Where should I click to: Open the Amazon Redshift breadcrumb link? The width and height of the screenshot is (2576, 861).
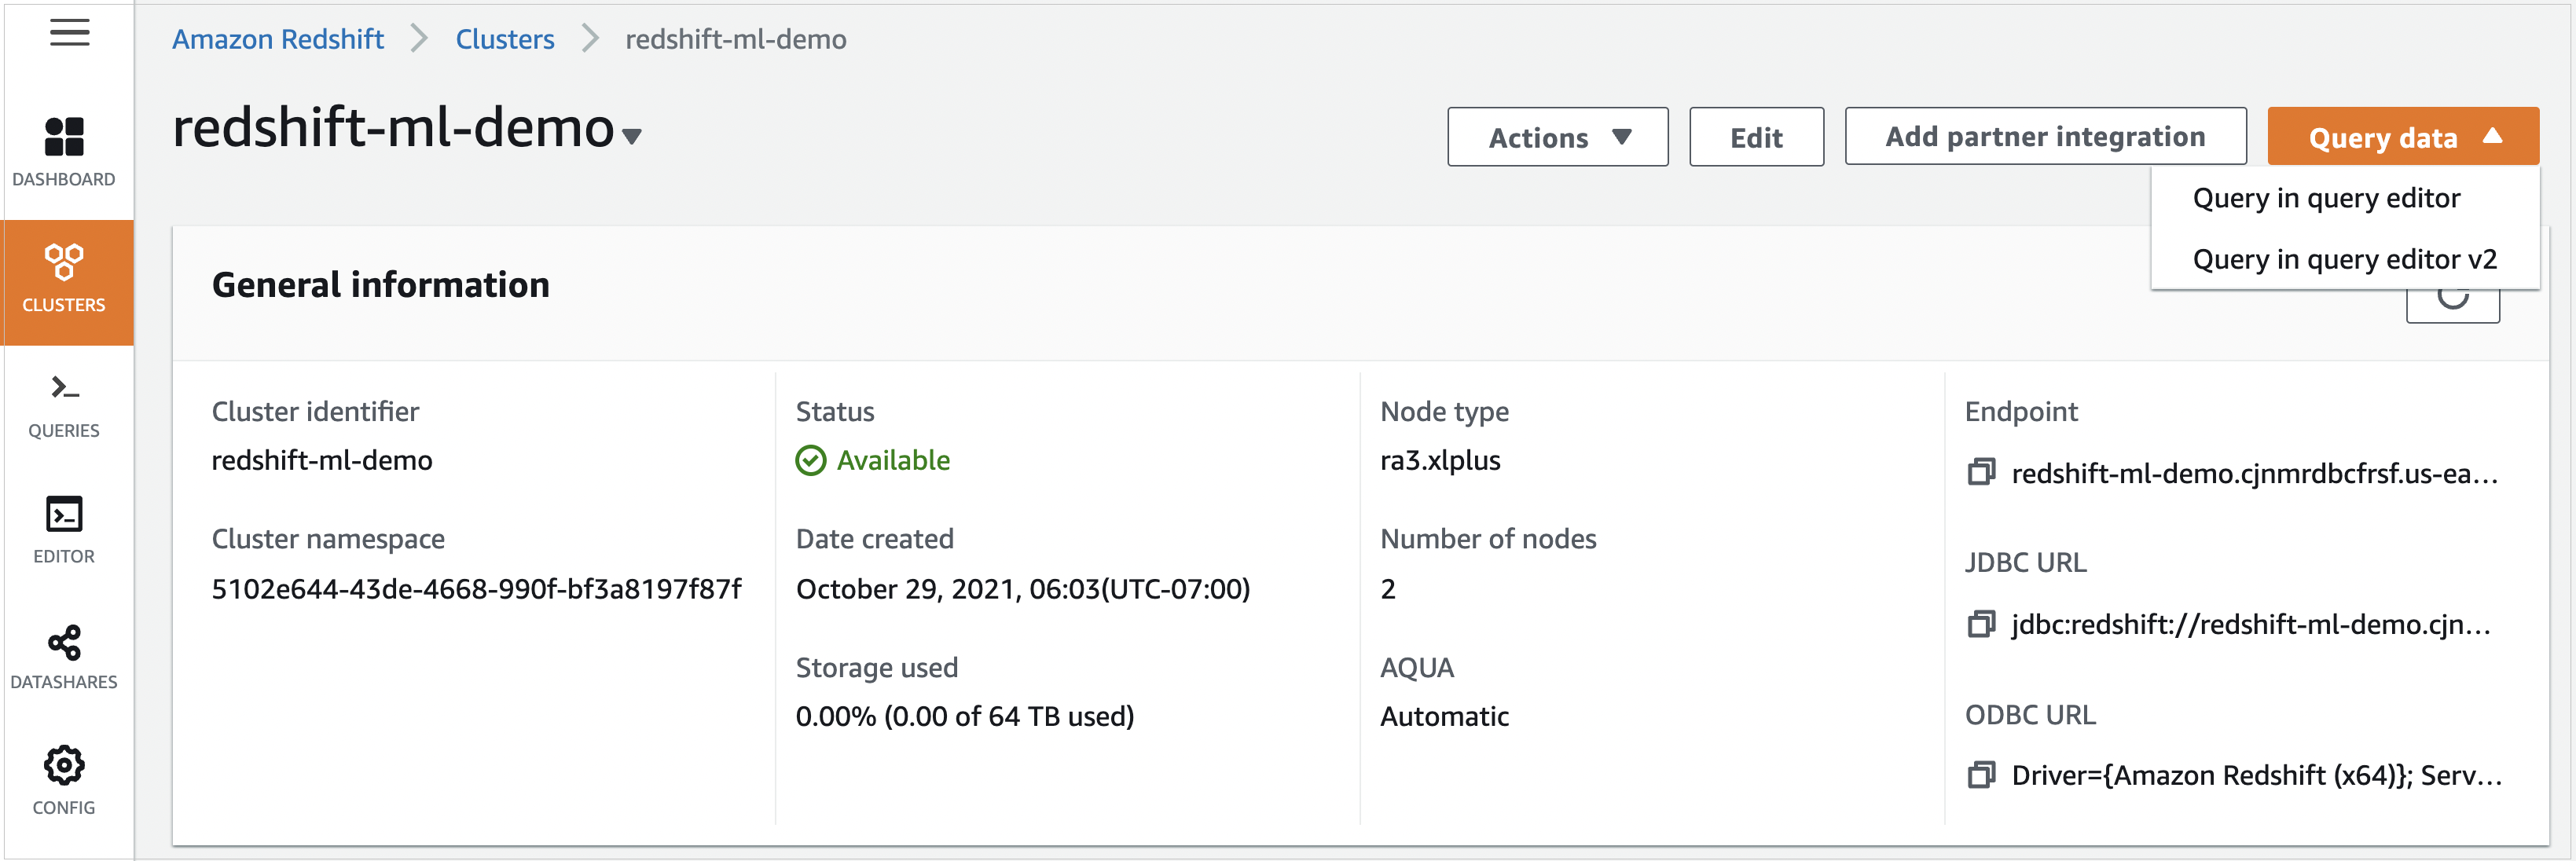click(277, 39)
